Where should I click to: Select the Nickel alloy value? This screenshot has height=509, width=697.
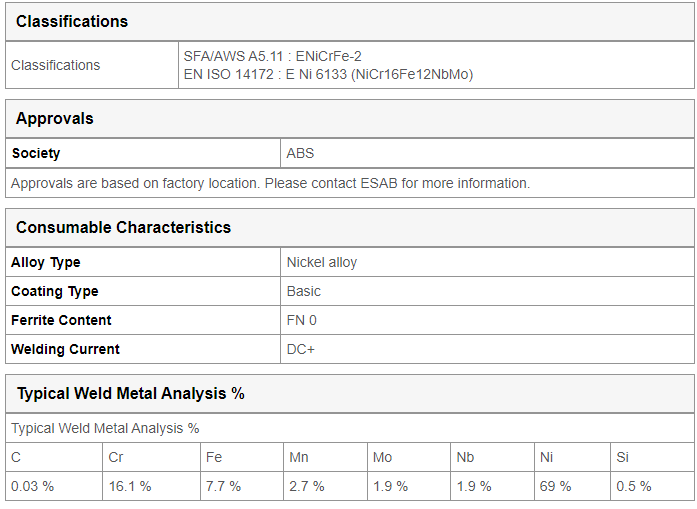(322, 262)
